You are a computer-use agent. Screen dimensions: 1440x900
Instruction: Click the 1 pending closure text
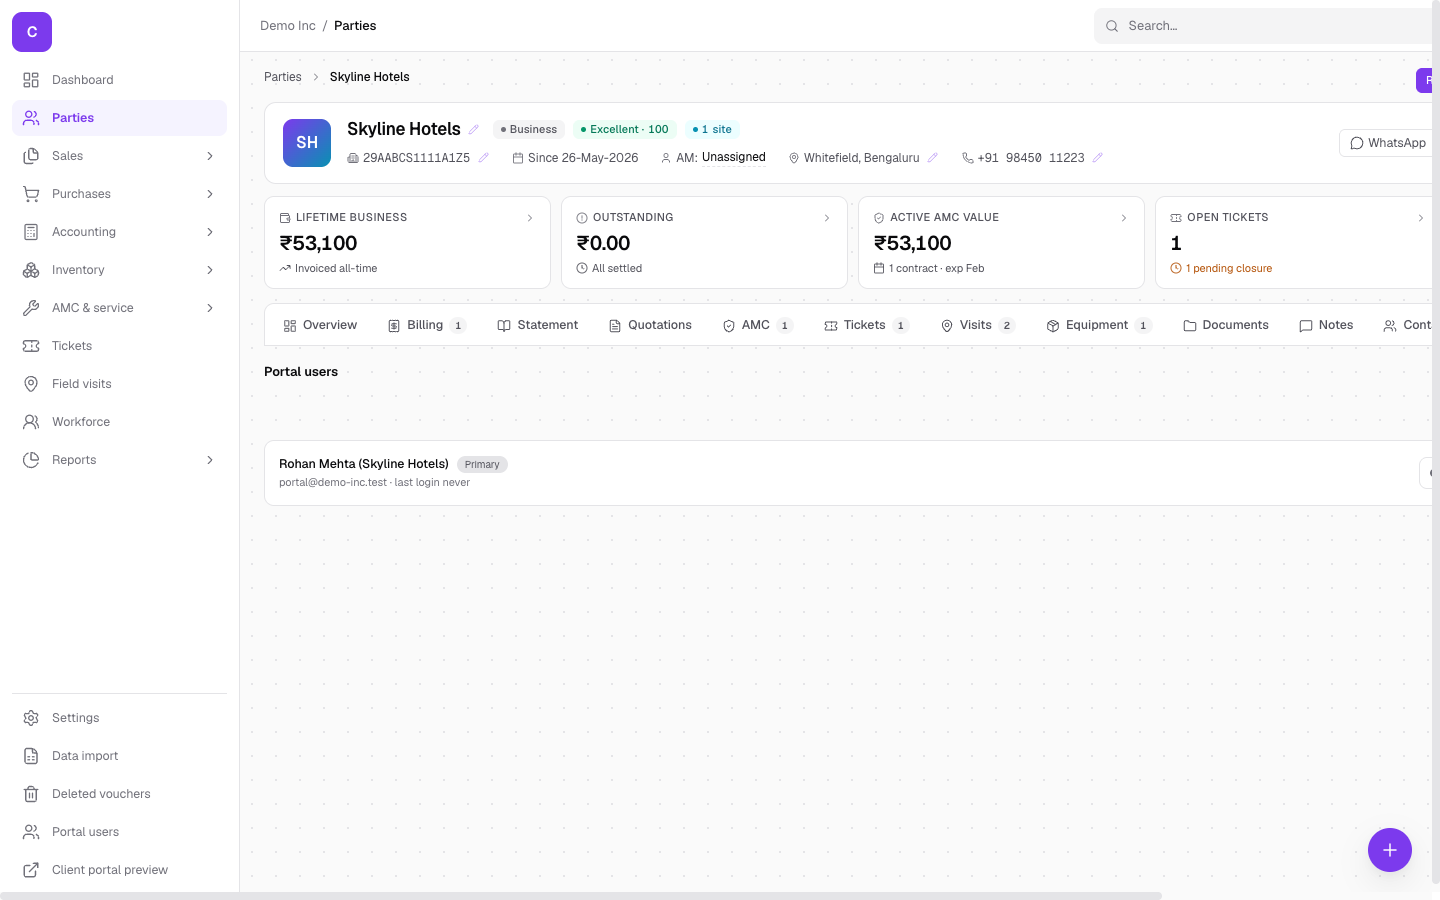click(1229, 268)
